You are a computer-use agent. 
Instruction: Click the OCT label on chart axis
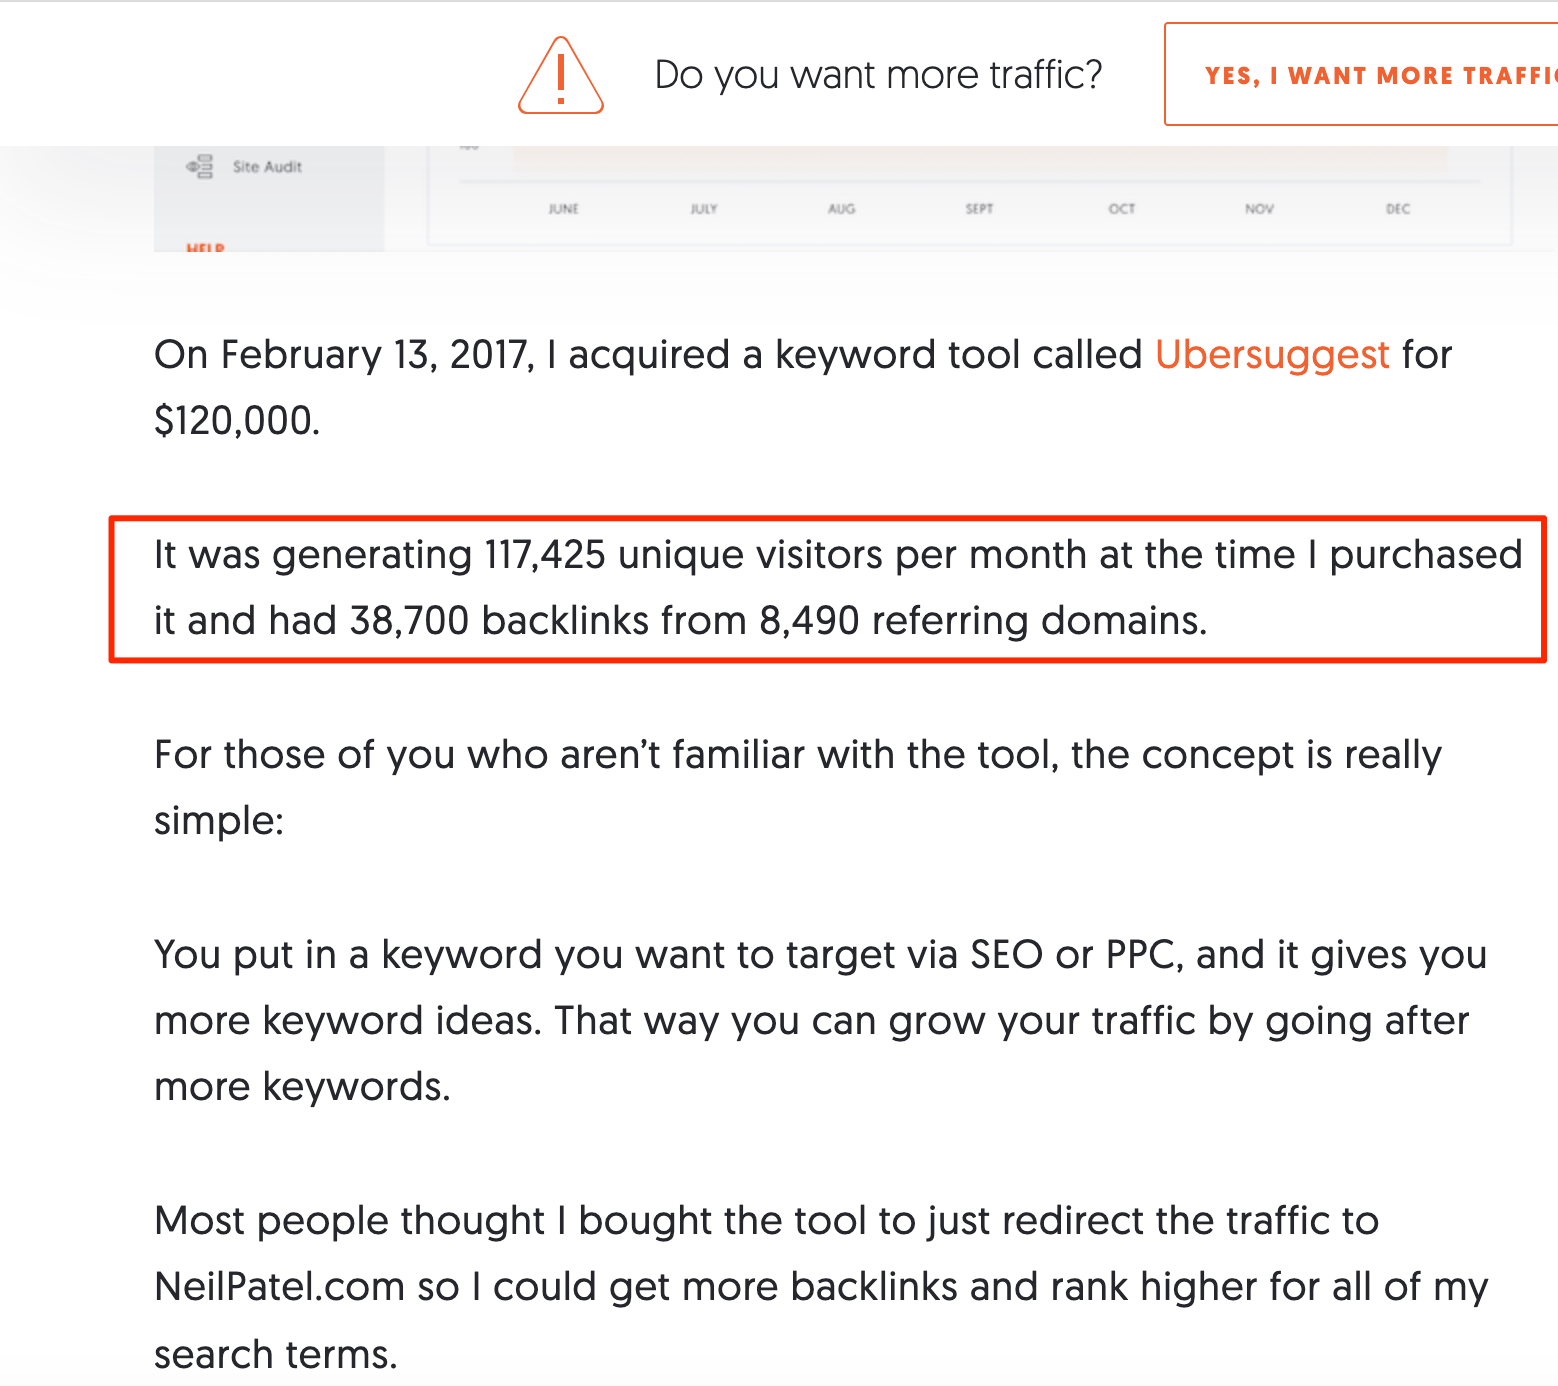(x=1121, y=209)
